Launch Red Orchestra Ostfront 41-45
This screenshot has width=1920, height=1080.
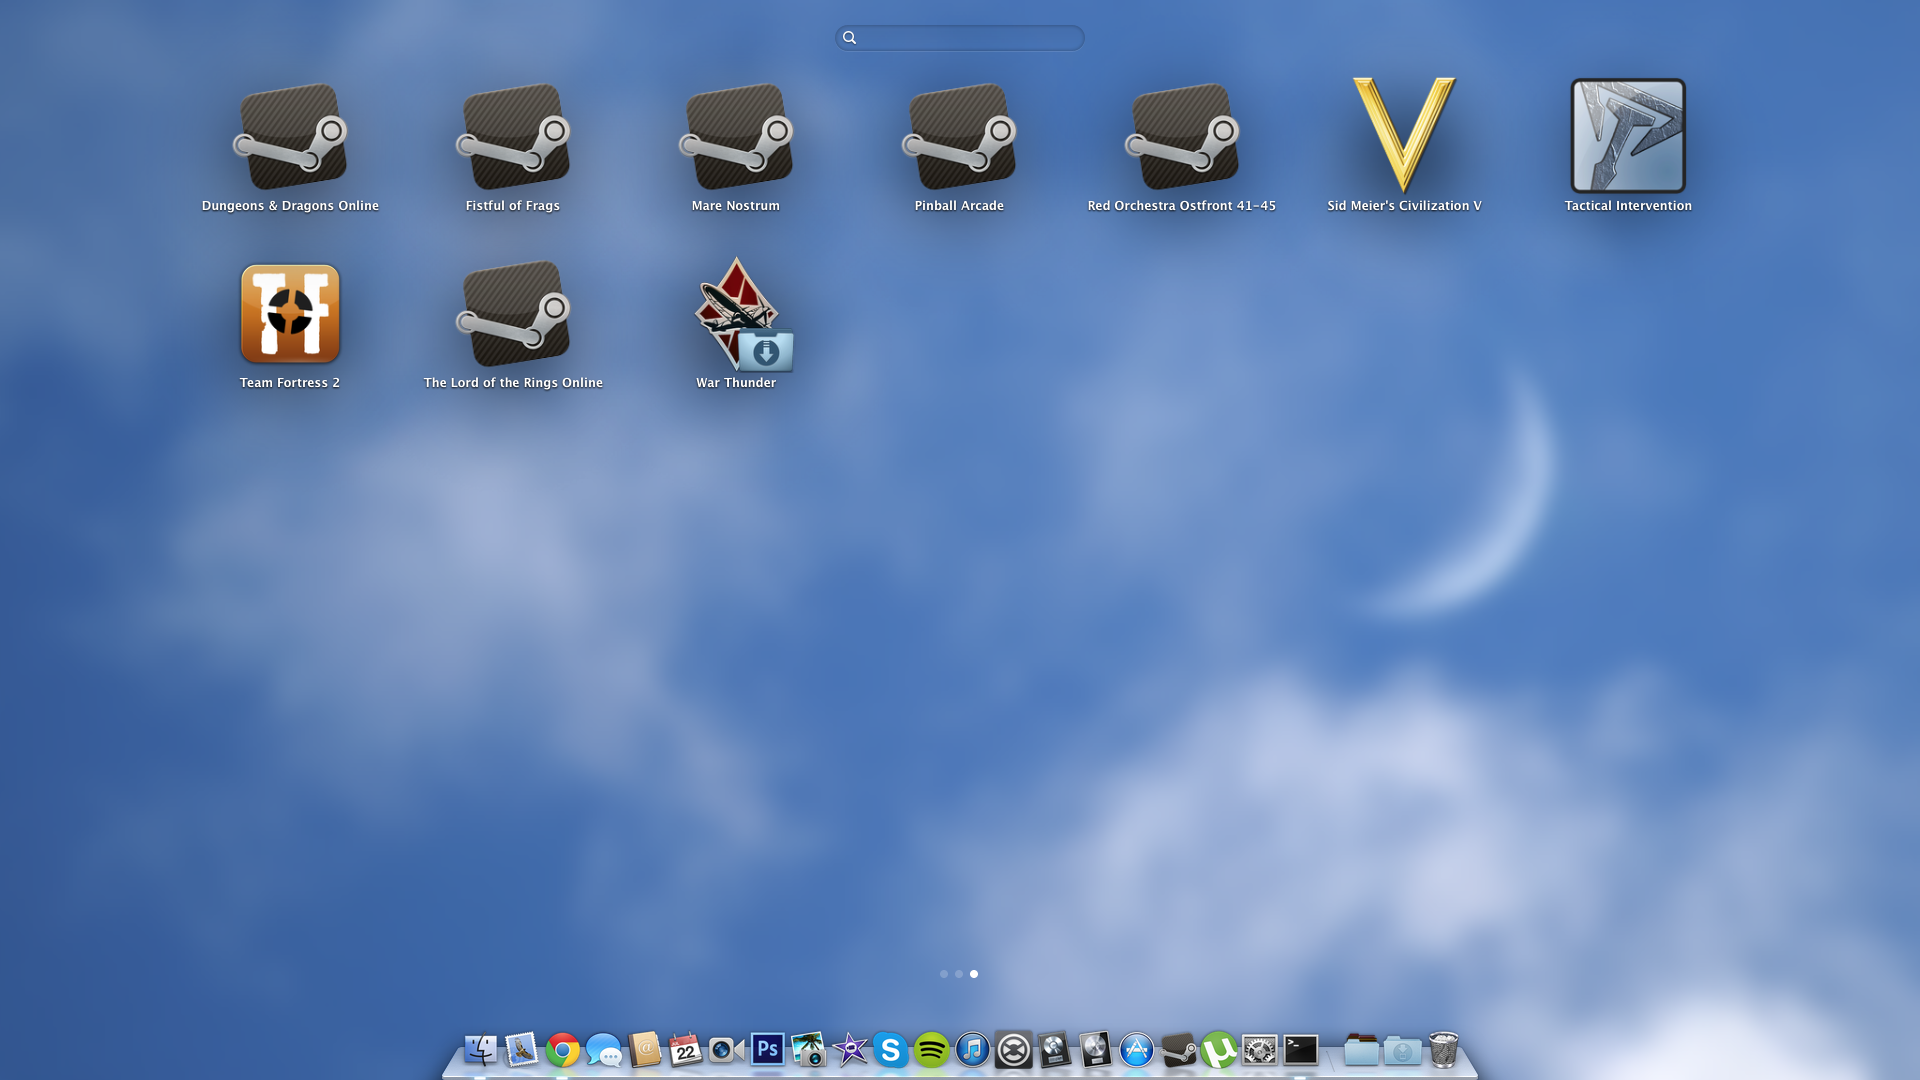(1182, 136)
